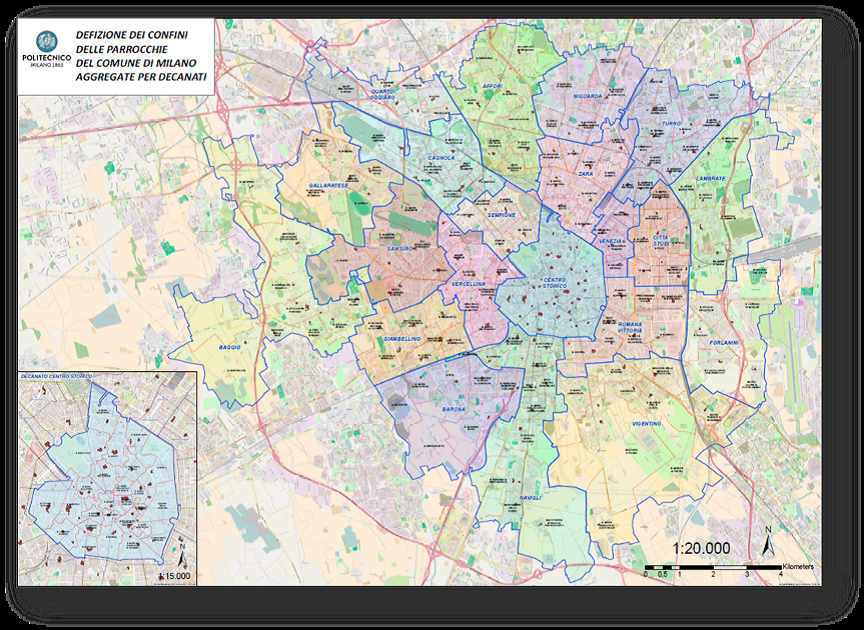Select the VERCELLINA district label

[x=468, y=284]
